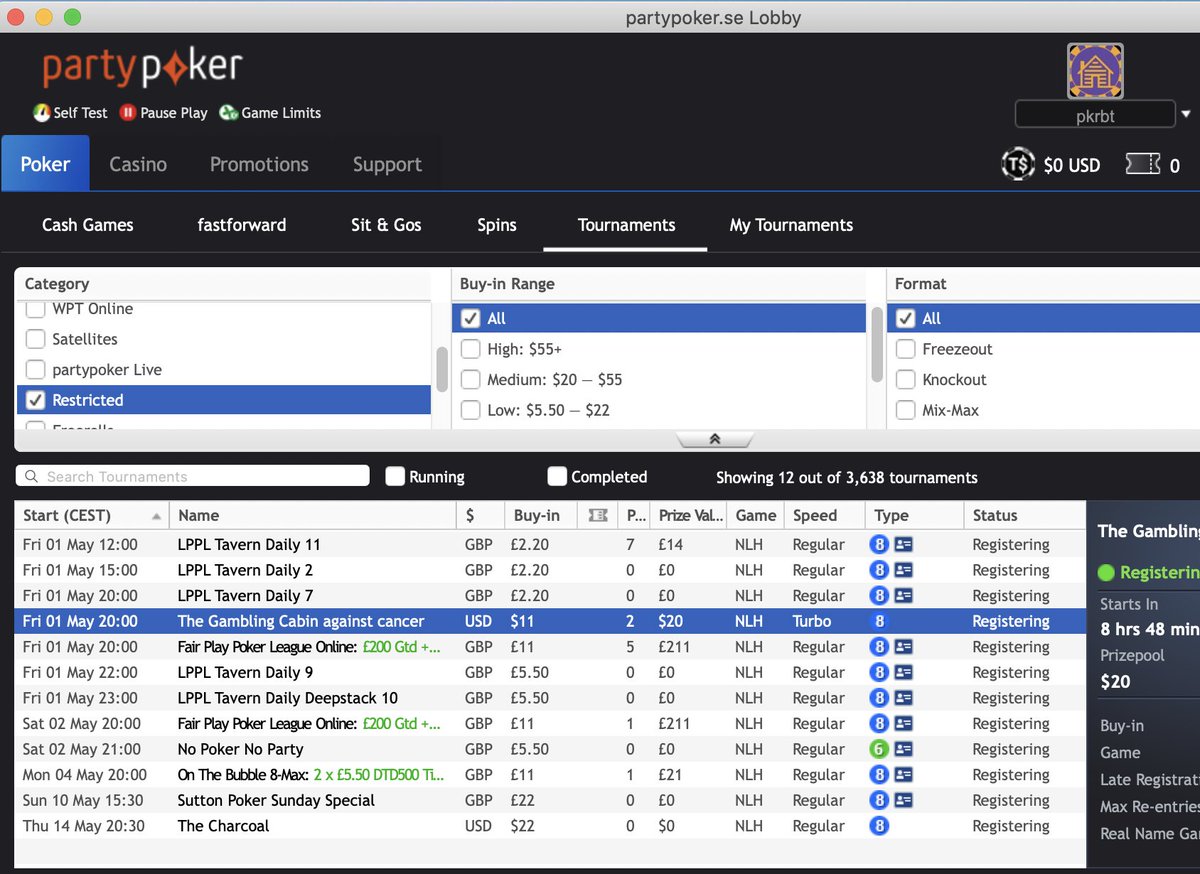Screen dimensions: 1200x874
Task: Click in Search Tournaments field
Action: (193, 476)
